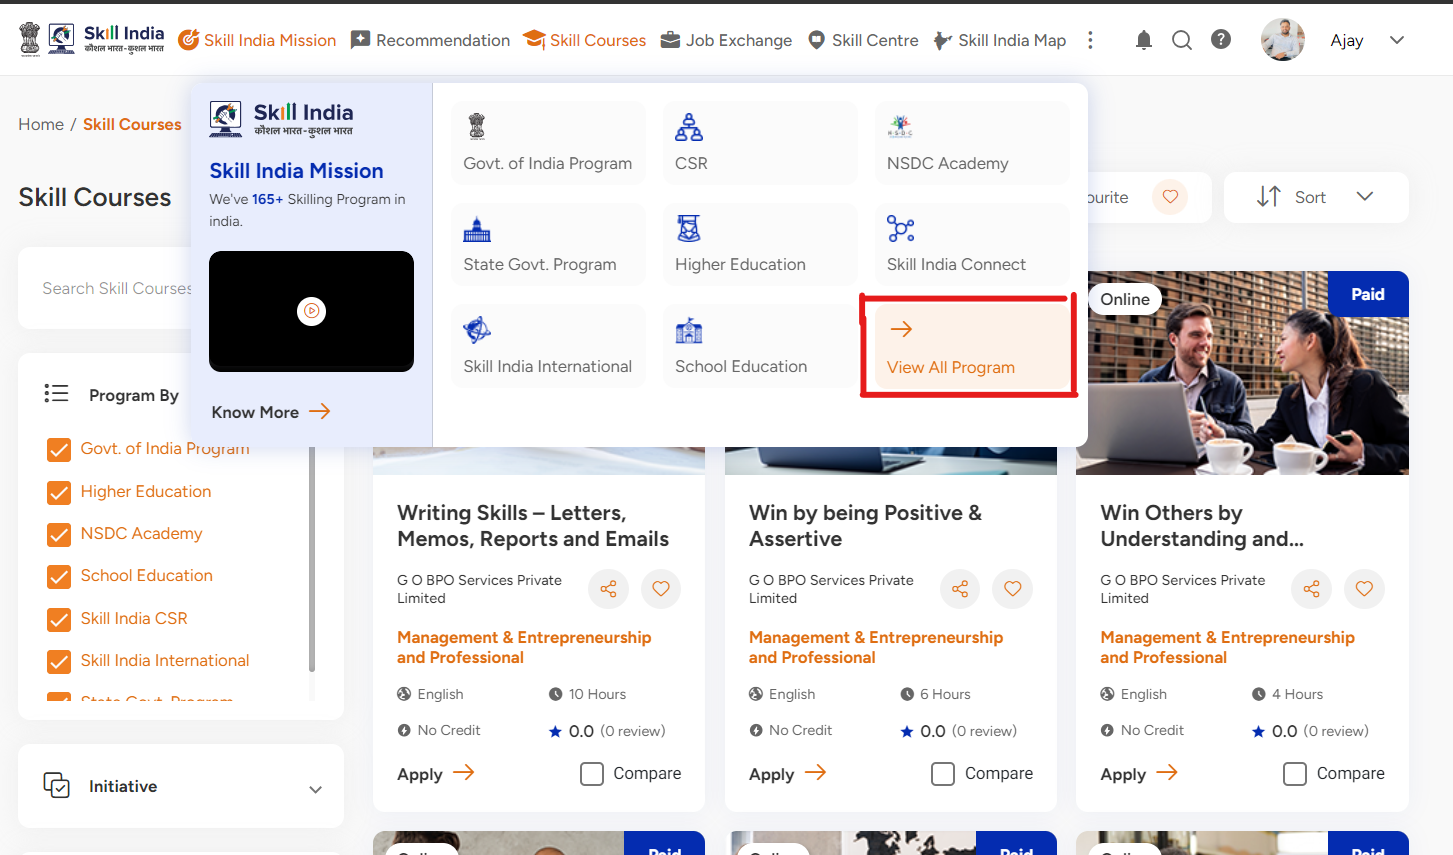The width and height of the screenshot is (1453, 855).
Task: Click the Initiative filter icon
Action: pyautogui.click(x=56, y=785)
